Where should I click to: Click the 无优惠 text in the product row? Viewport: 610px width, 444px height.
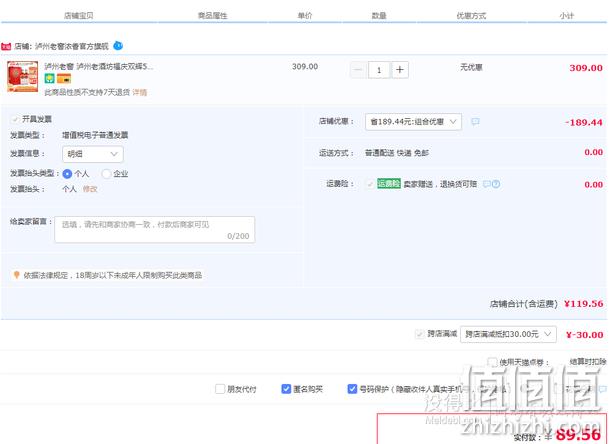(471, 67)
